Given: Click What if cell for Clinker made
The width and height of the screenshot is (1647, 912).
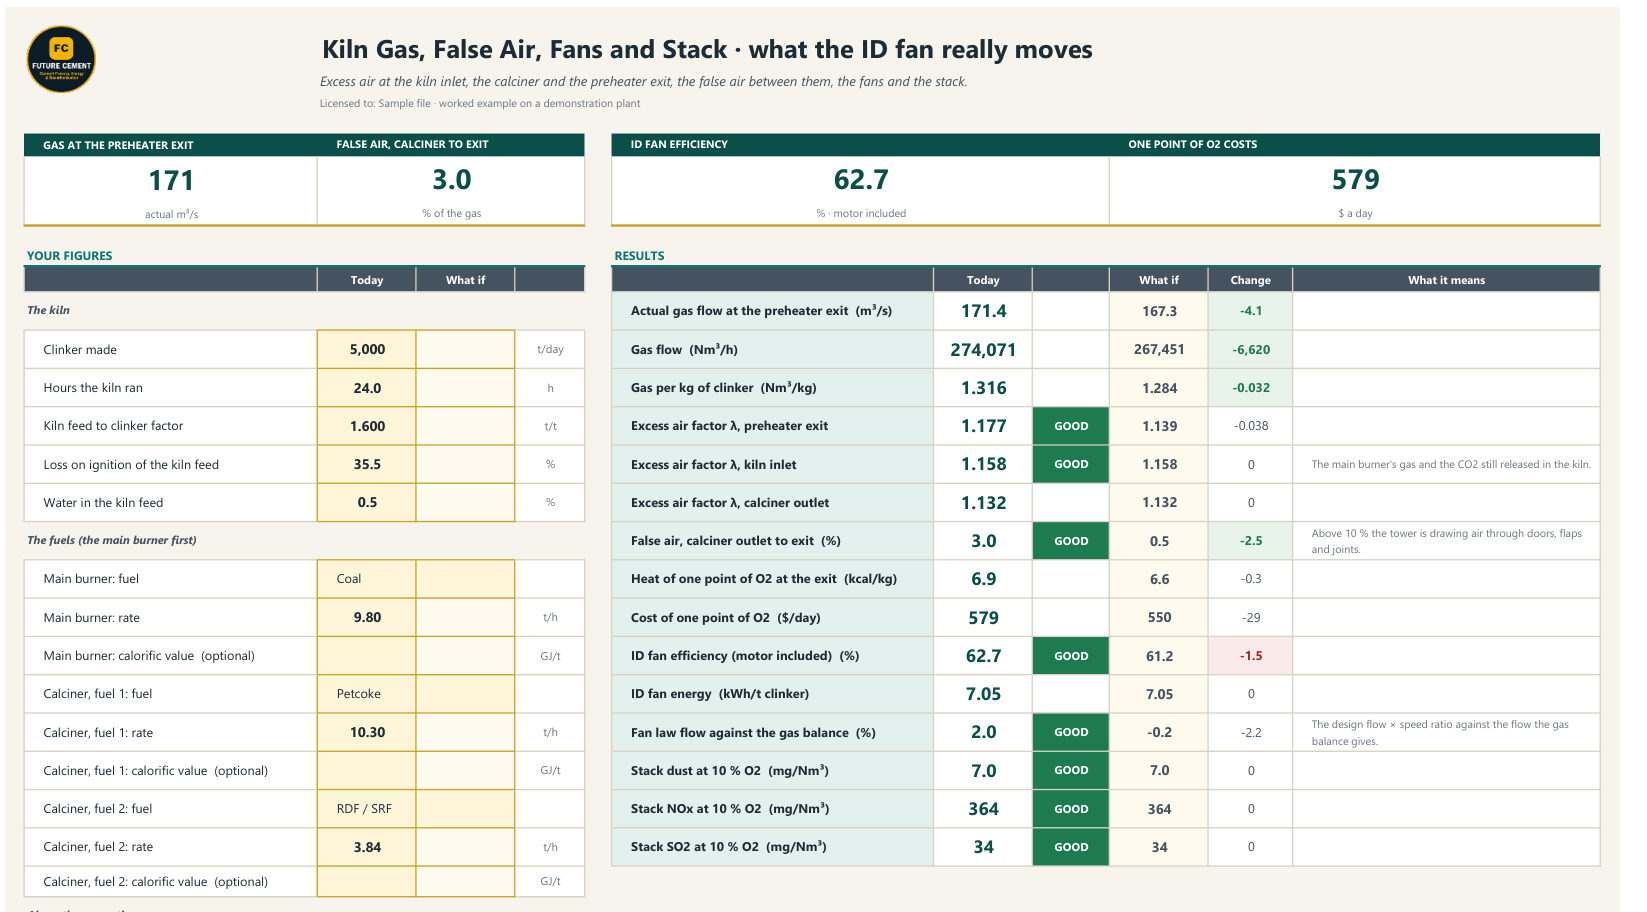Looking at the screenshot, I should tap(465, 349).
